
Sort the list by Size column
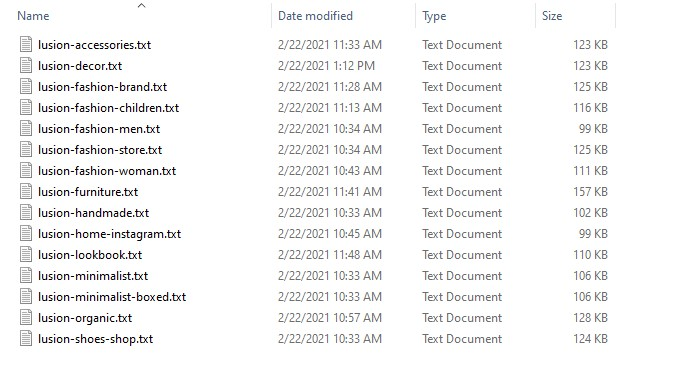[552, 16]
